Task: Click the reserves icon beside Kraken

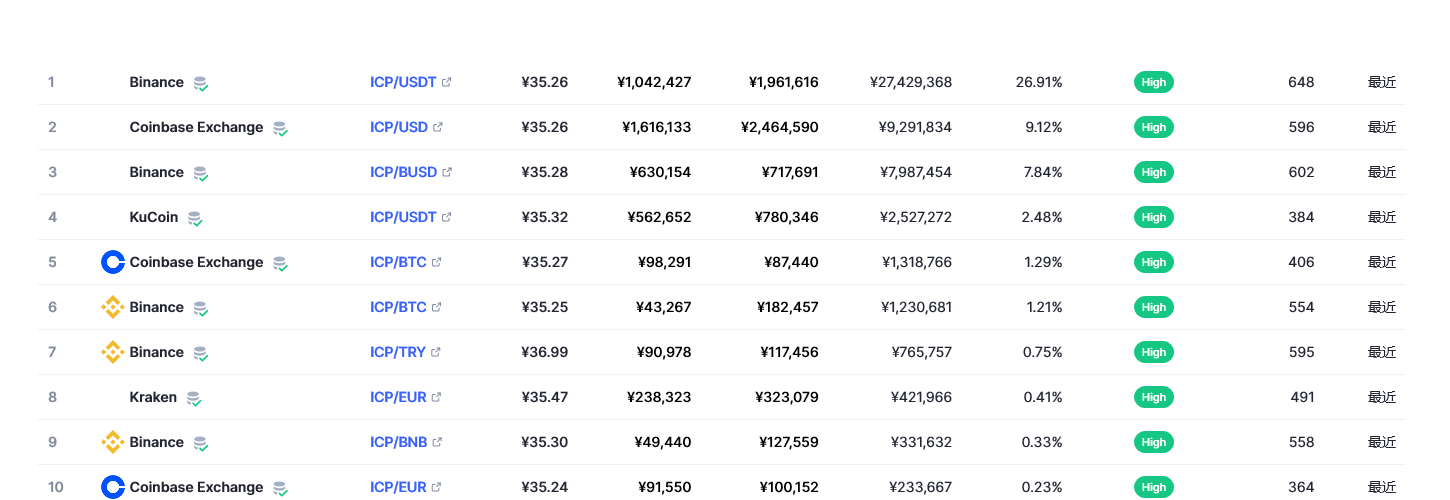Action: pos(193,398)
